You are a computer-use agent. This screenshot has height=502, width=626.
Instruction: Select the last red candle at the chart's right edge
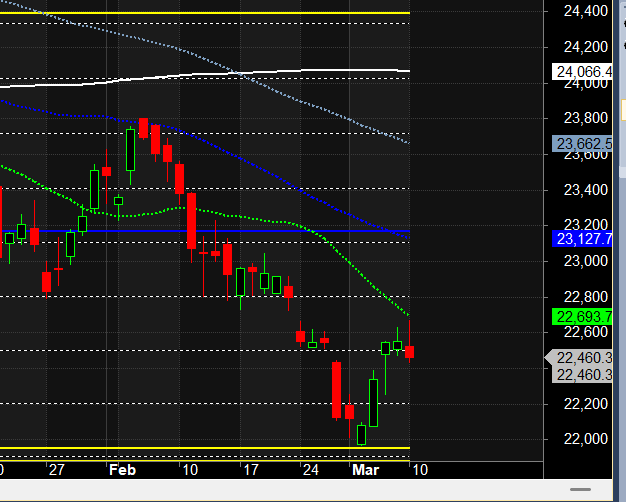(x=409, y=351)
